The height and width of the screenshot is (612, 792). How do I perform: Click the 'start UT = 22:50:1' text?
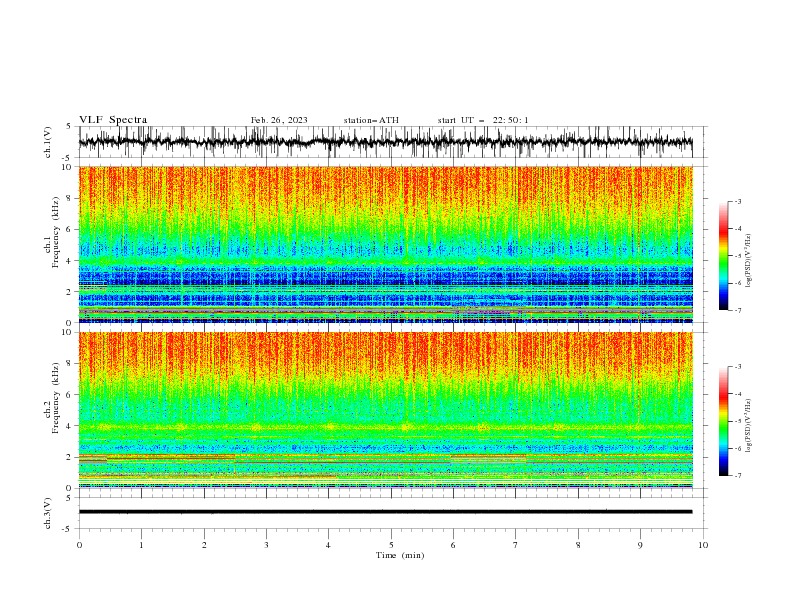(x=482, y=120)
